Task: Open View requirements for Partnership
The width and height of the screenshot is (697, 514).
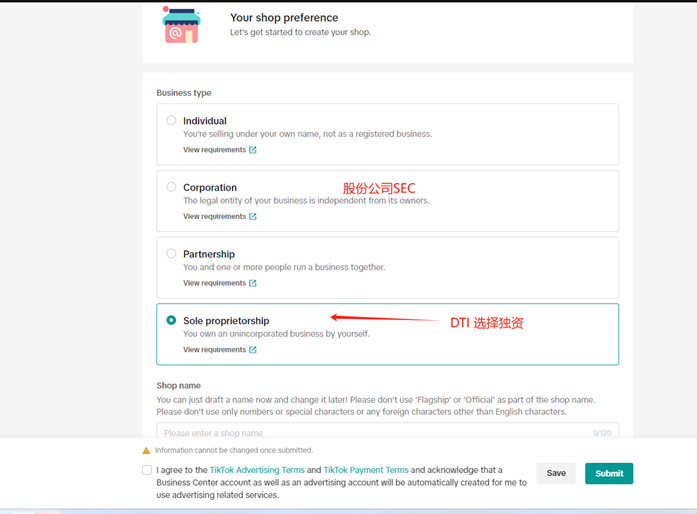Action: click(x=214, y=283)
